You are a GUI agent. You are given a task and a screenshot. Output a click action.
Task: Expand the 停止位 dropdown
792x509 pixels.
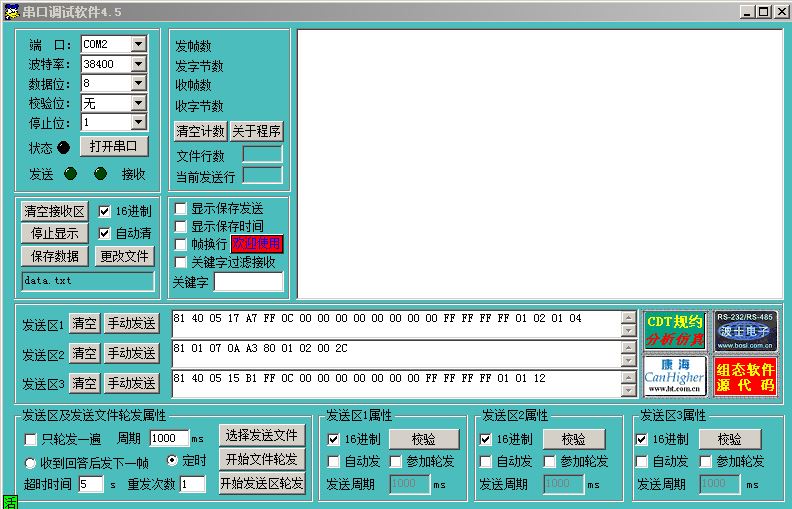tap(138, 122)
